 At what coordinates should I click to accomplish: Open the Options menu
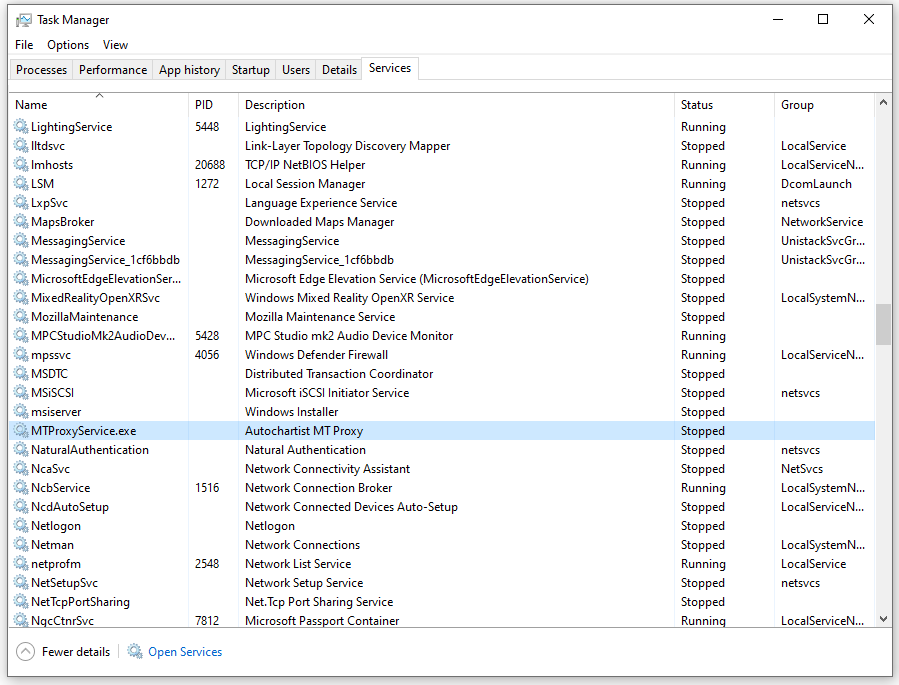(68, 45)
